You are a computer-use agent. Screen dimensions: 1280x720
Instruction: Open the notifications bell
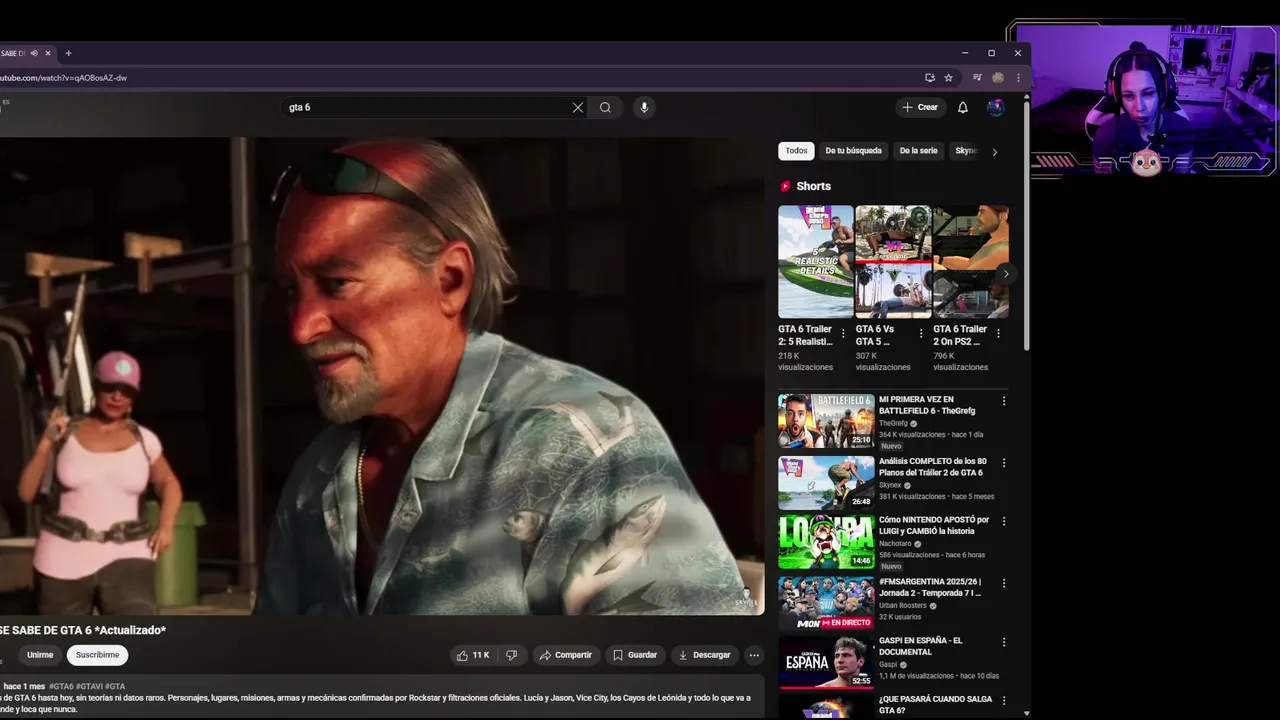(x=963, y=107)
